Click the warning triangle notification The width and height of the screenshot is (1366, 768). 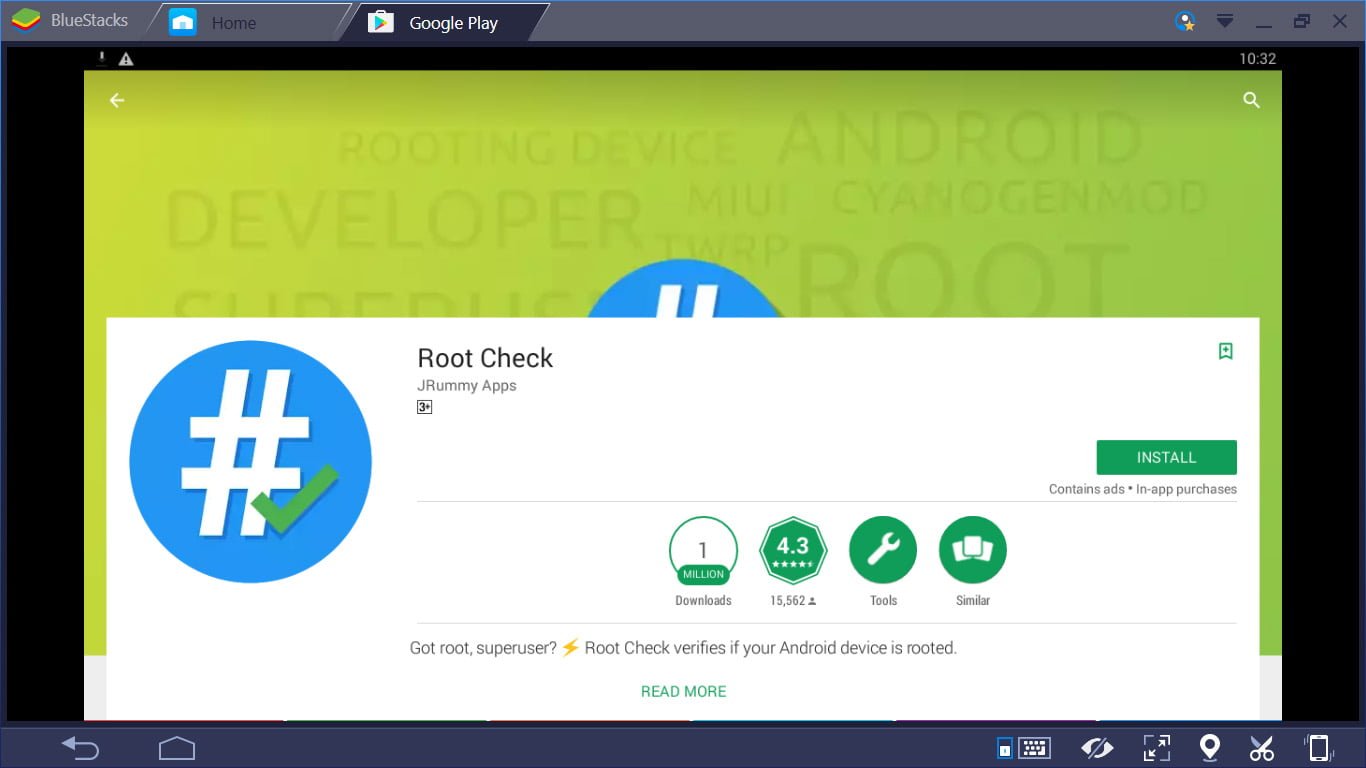[126, 59]
